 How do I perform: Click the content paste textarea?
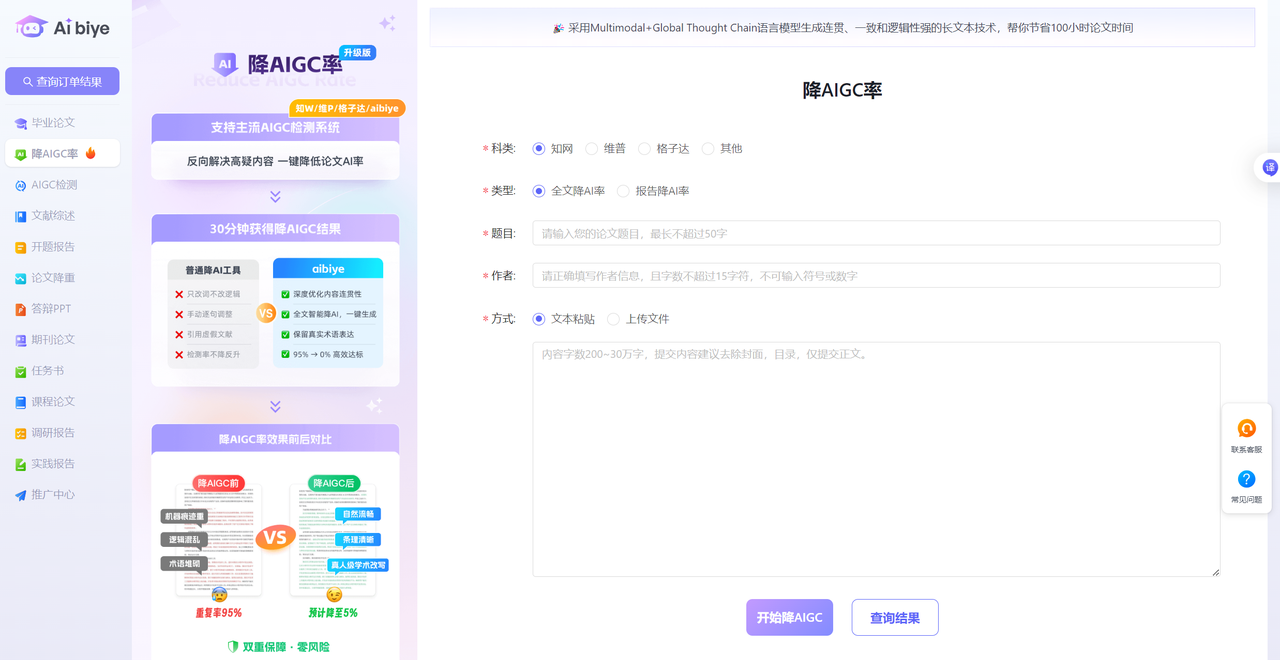click(876, 460)
